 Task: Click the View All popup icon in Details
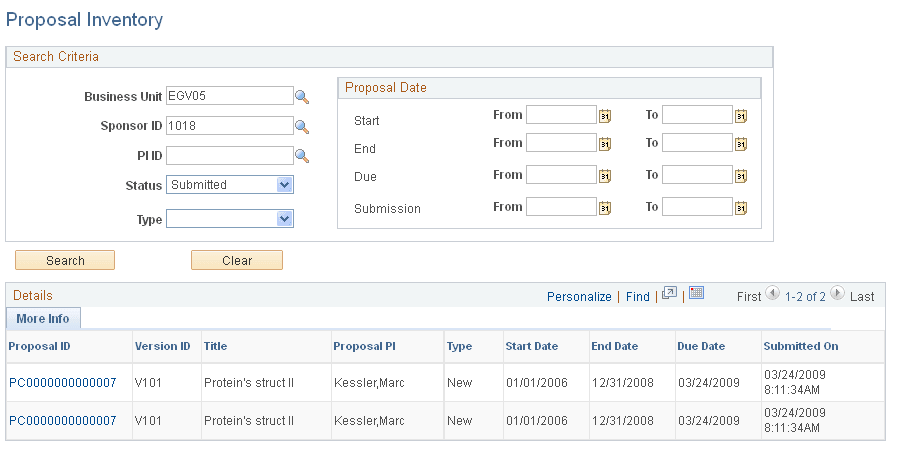tap(669, 293)
